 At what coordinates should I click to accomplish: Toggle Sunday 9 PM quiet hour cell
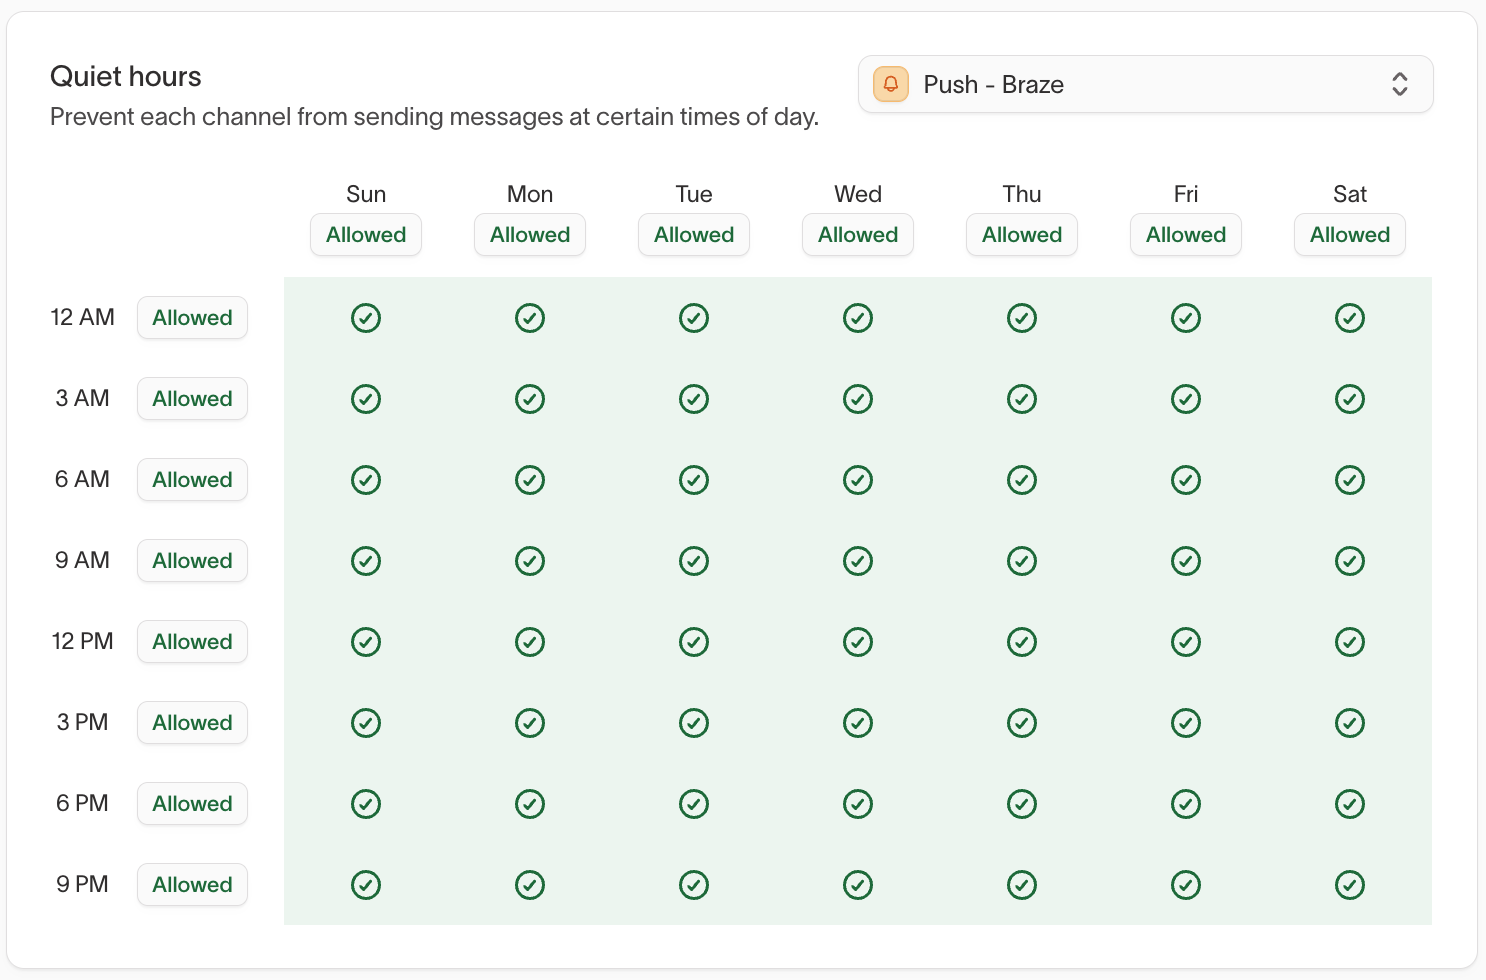[x=366, y=885]
